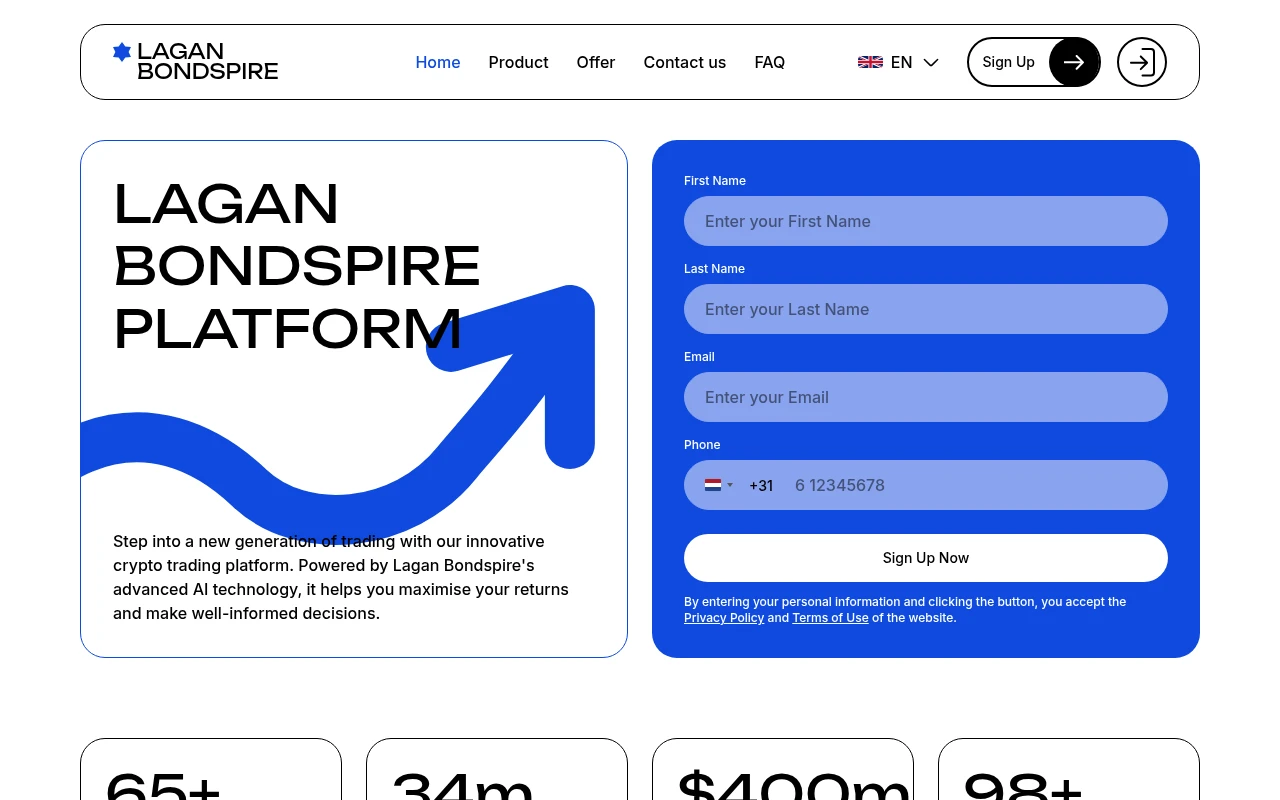Open the Privacy Policy link
This screenshot has height=800, width=1280.
click(x=723, y=617)
